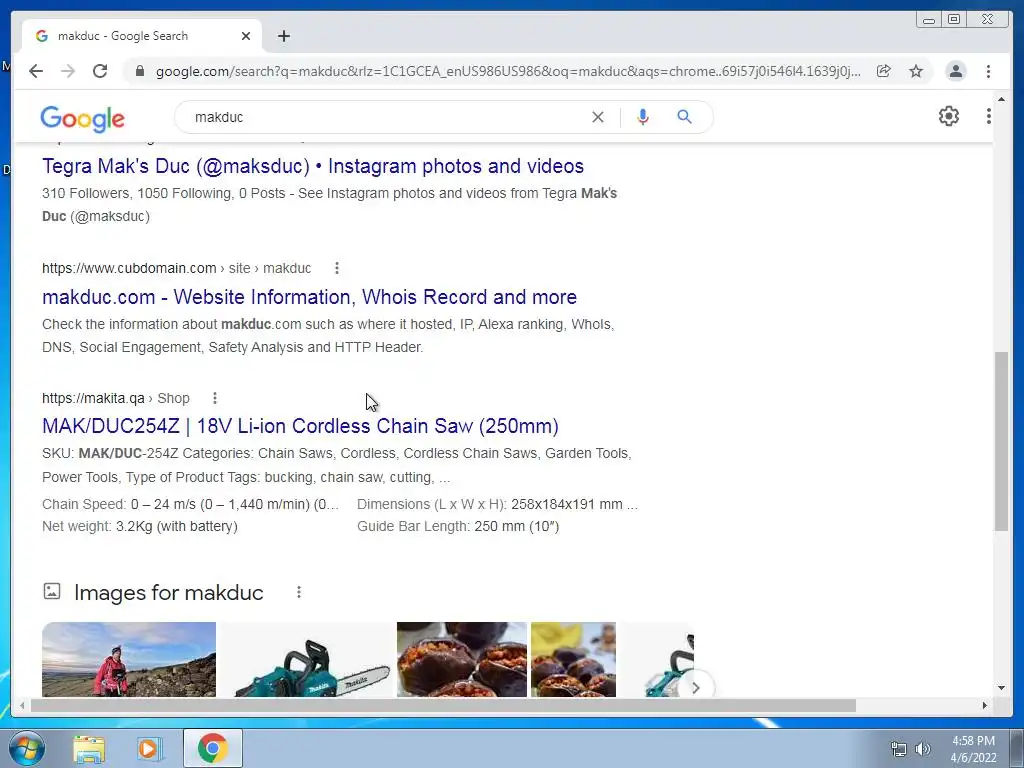Open the second stuffed dates image
The height and width of the screenshot is (768, 1024).
(573, 659)
